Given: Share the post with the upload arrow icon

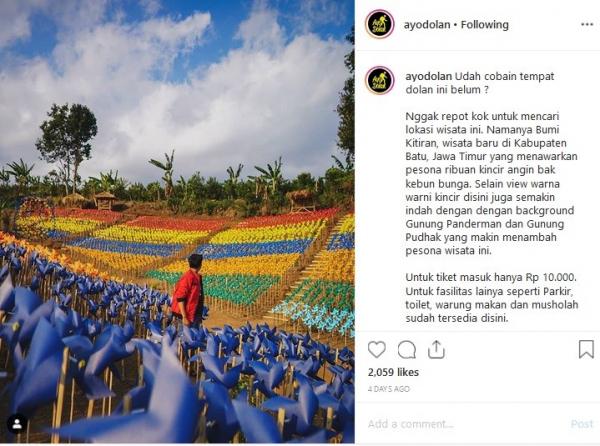Looking at the screenshot, I should (436, 349).
